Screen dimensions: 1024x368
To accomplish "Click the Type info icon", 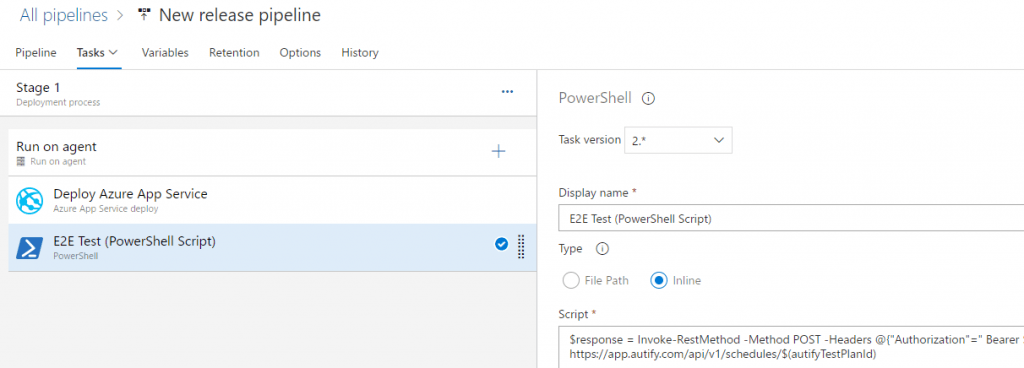I will click(x=603, y=249).
